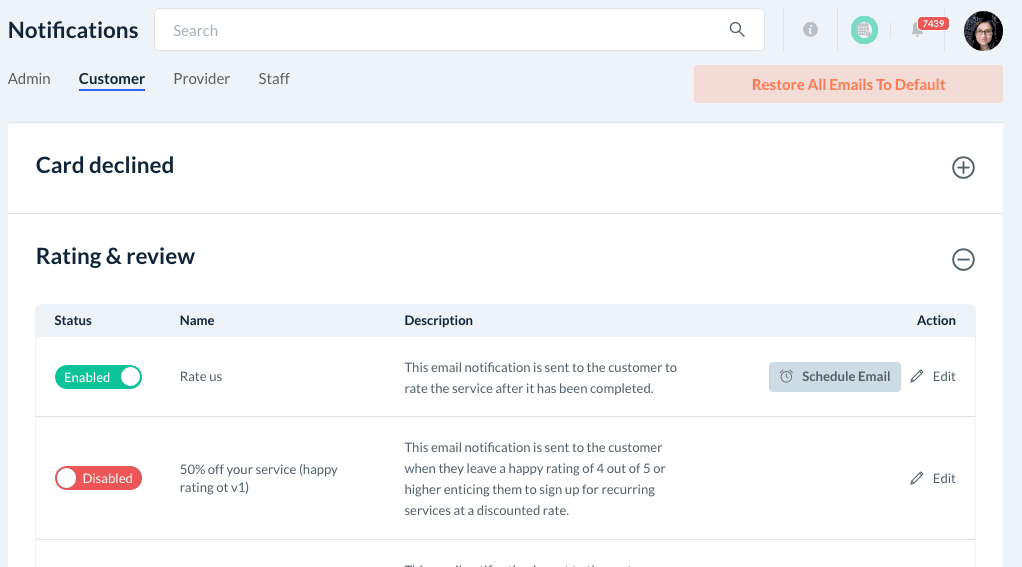Click the pencil icon for 50% off notification
Image resolution: width=1022 pixels, height=567 pixels.
917,479
